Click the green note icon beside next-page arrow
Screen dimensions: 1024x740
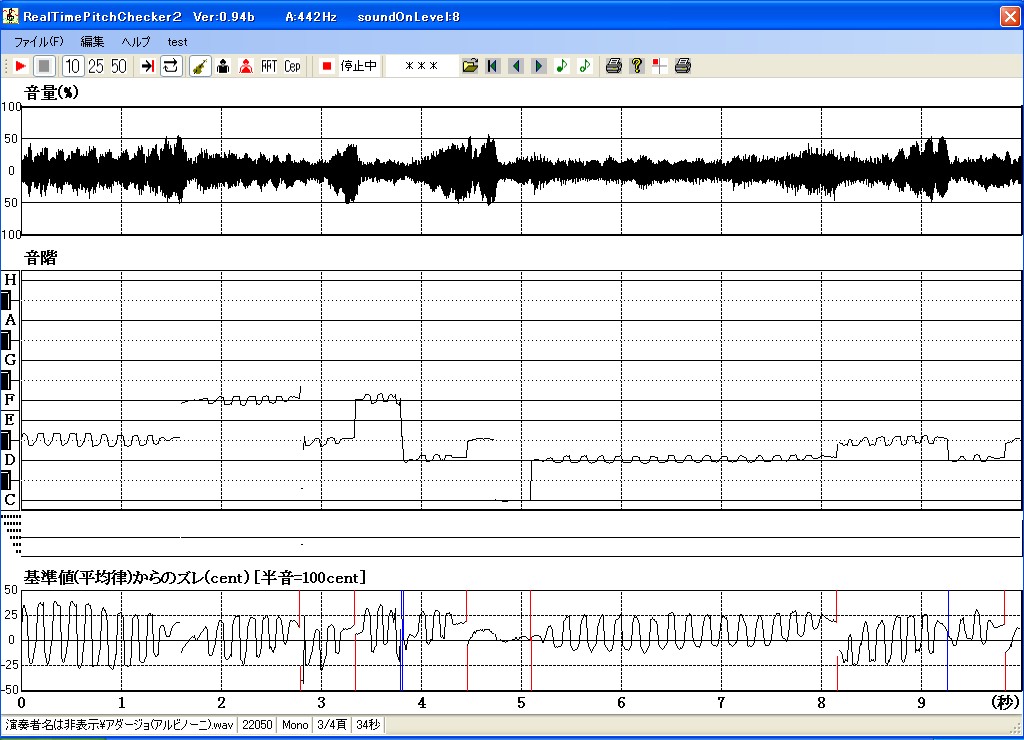click(x=562, y=66)
